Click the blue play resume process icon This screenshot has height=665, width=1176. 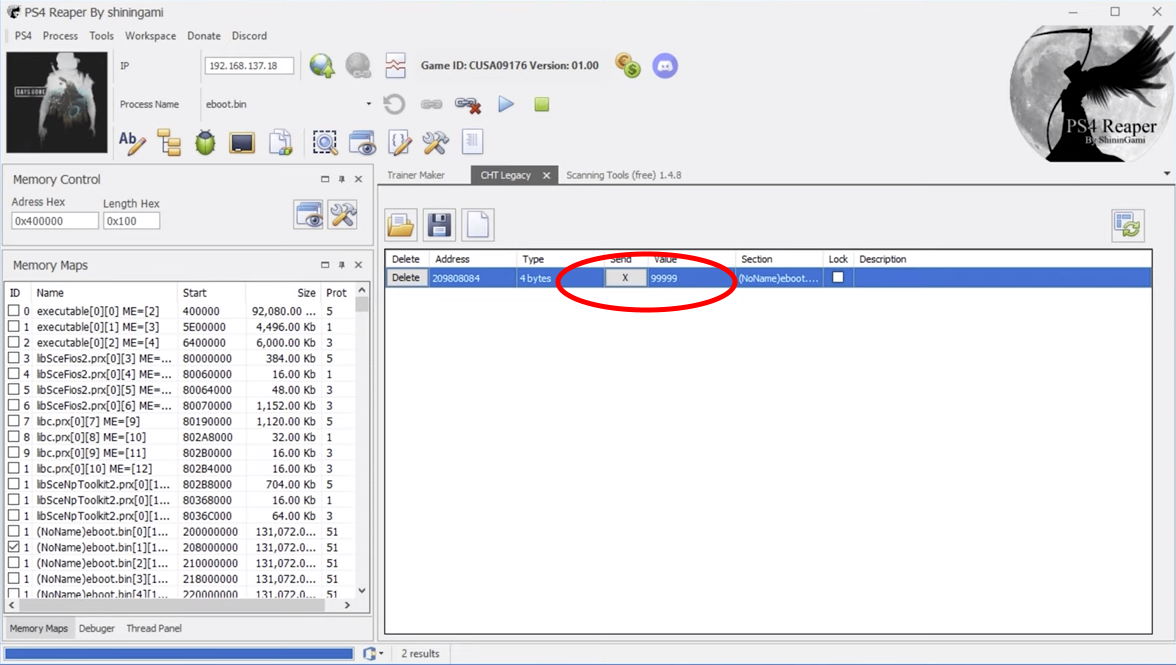point(506,104)
